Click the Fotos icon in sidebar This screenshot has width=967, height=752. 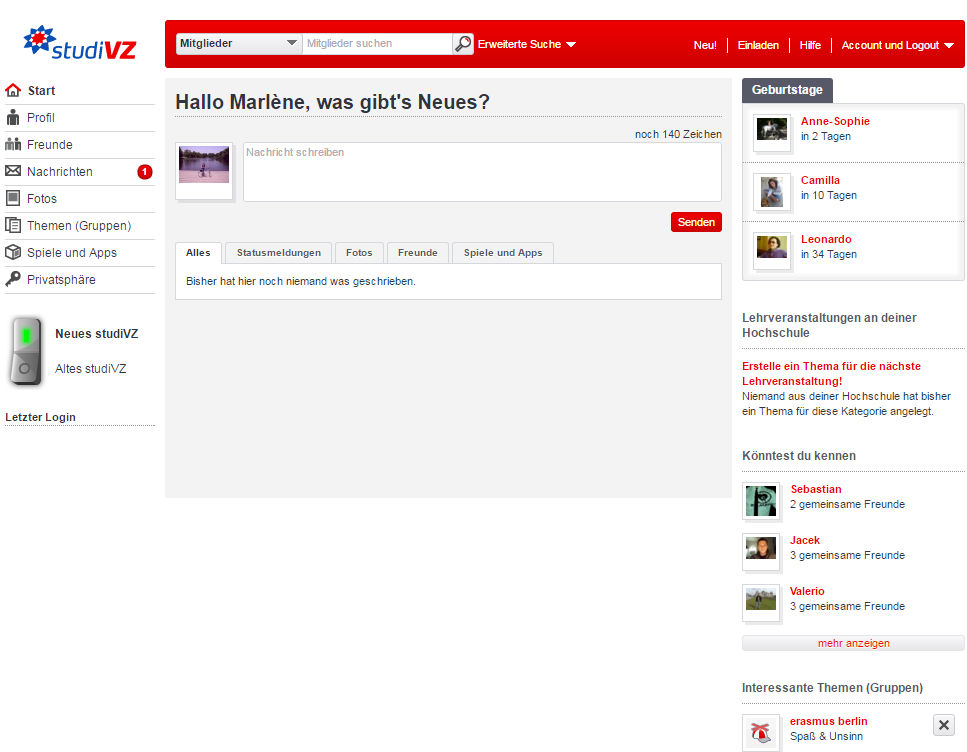13,198
